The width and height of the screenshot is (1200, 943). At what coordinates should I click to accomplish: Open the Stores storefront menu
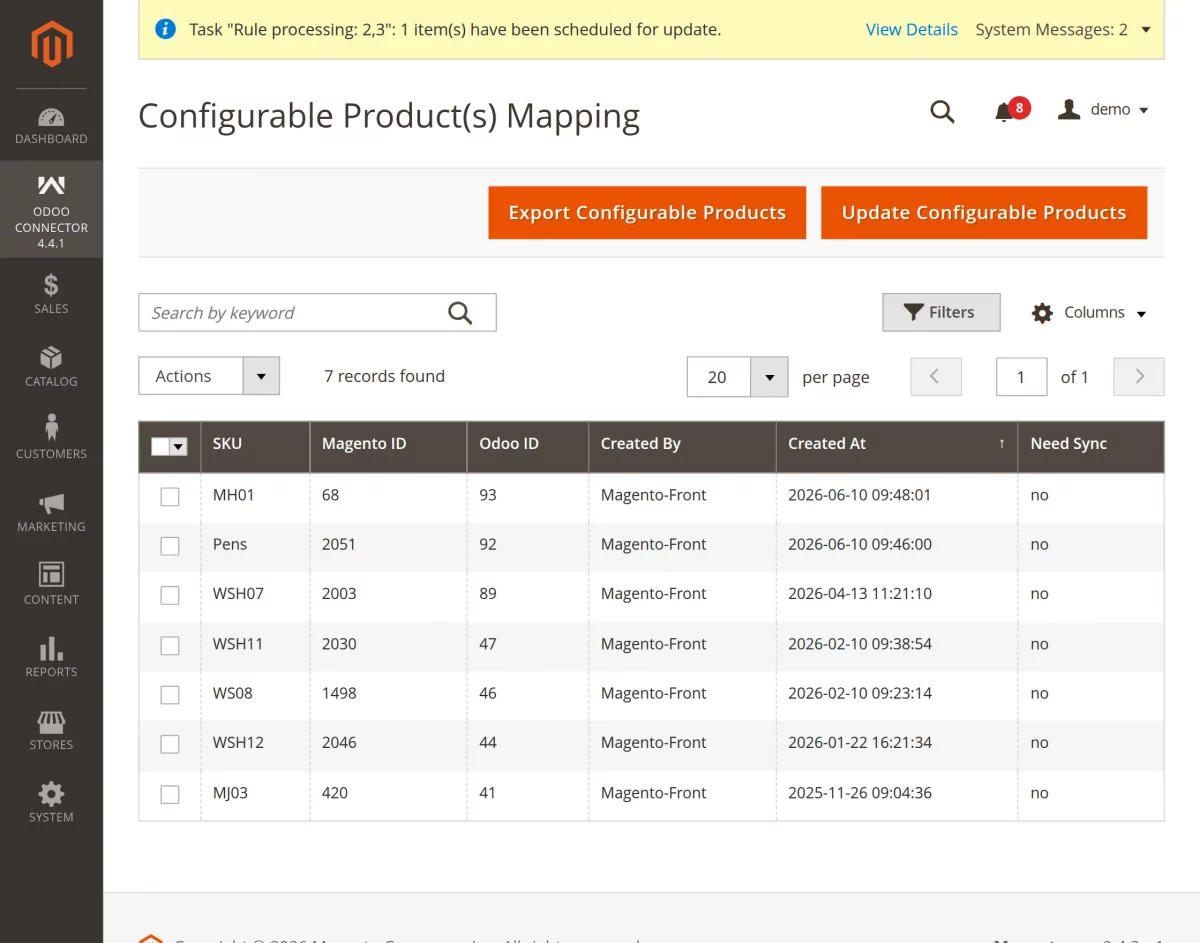51,730
